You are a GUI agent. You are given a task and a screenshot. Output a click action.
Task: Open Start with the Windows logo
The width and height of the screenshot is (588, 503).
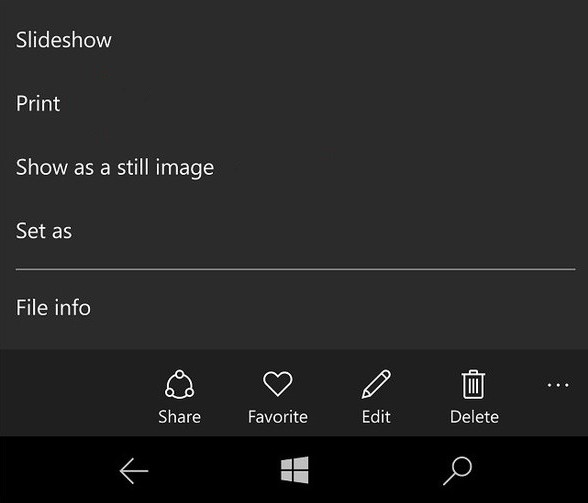pos(295,470)
